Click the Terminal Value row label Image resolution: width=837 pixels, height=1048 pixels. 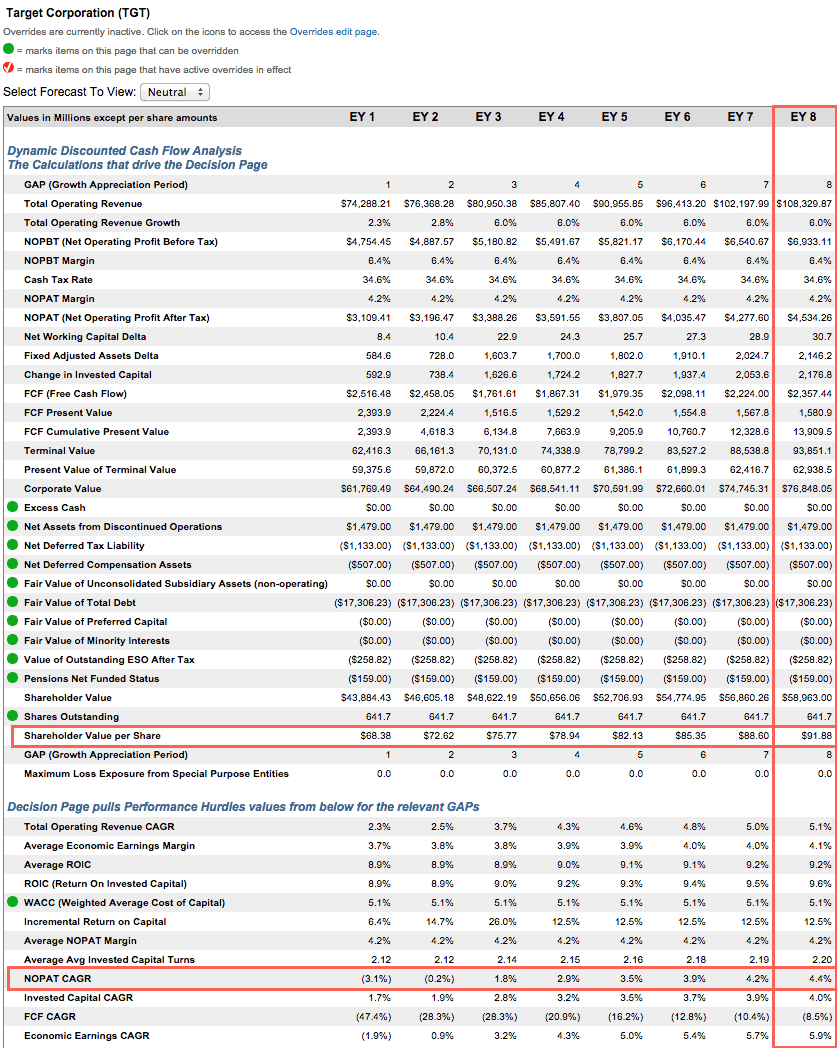tap(59, 450)
